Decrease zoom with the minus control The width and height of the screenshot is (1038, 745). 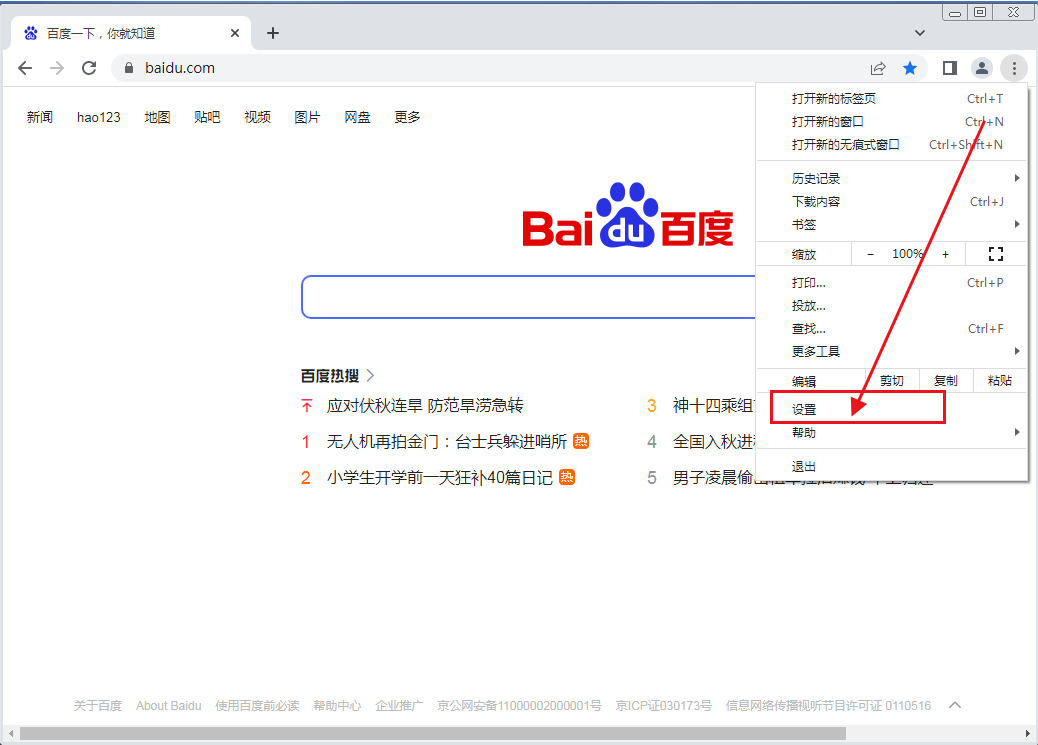[x=870, y=253]
